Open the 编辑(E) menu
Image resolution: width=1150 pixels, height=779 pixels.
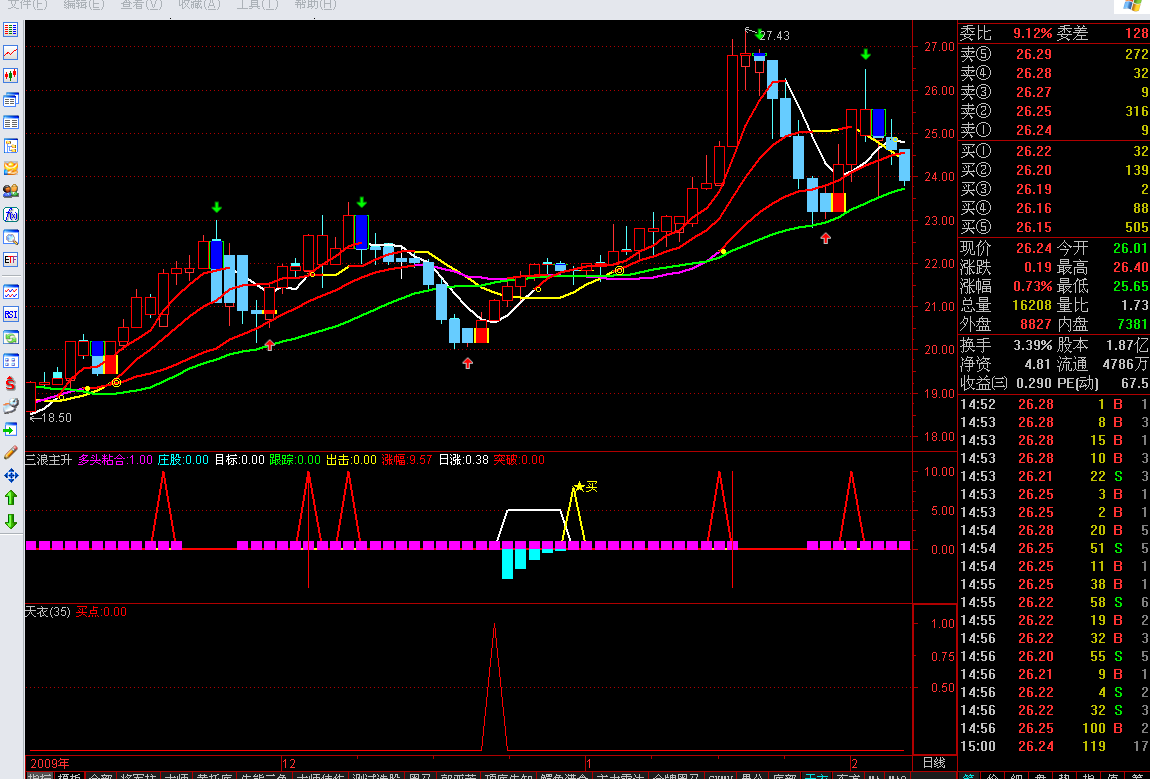84,4
